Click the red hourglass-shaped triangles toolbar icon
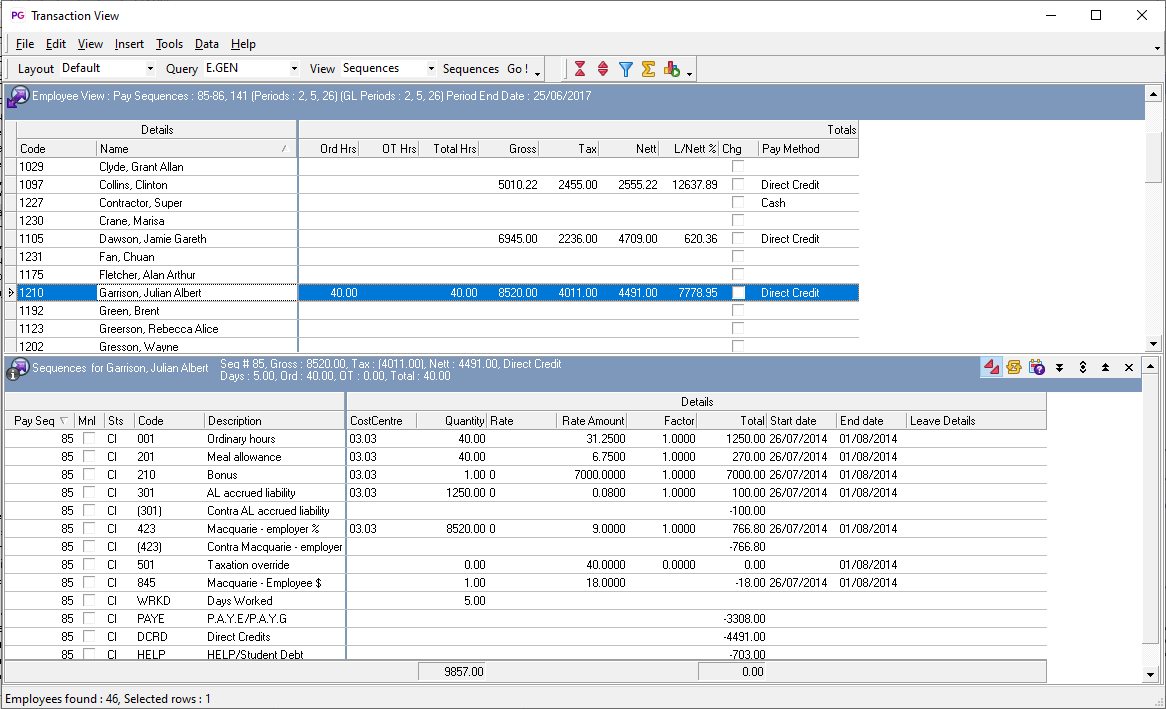The image size is (1166, 709). pyautogui.click(x=580, y=69)
